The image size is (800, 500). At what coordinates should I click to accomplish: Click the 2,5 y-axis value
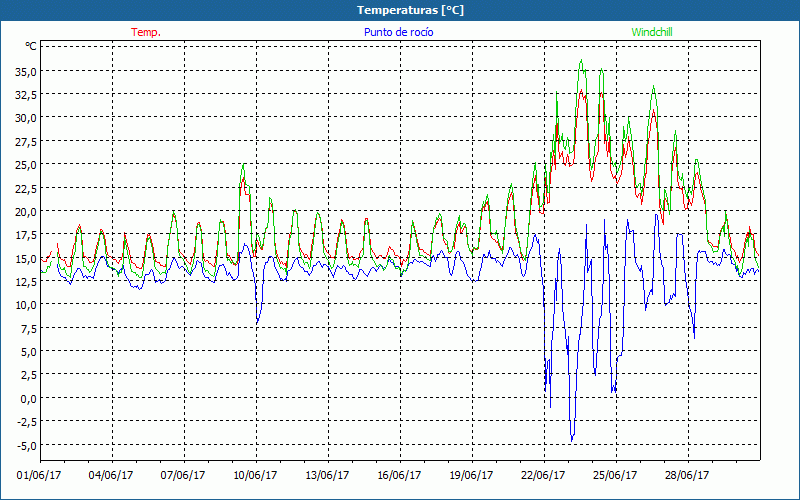pyautogui.click(x=28, y=376)
